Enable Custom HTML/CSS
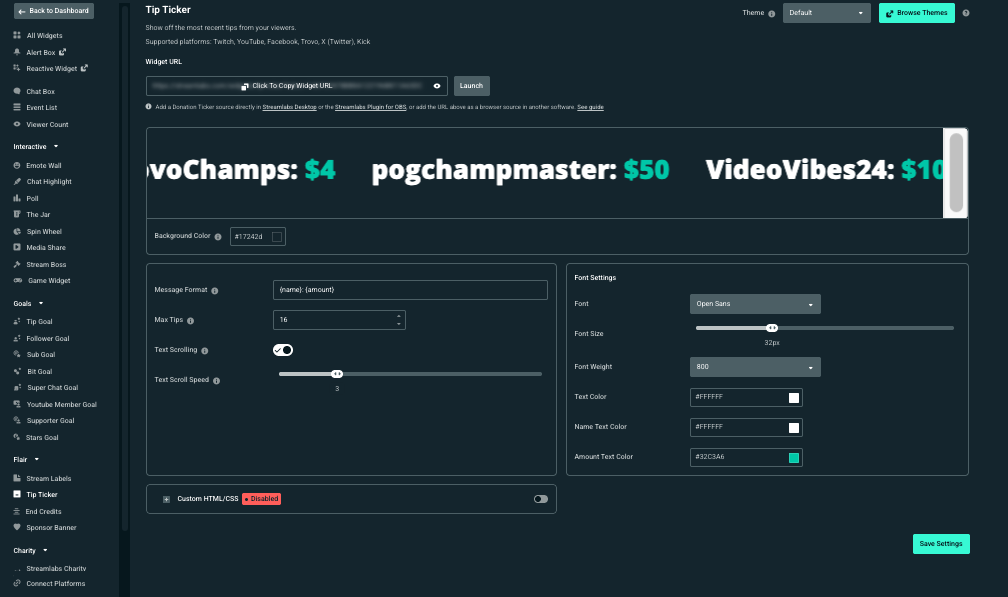 (x=540, y=498)
